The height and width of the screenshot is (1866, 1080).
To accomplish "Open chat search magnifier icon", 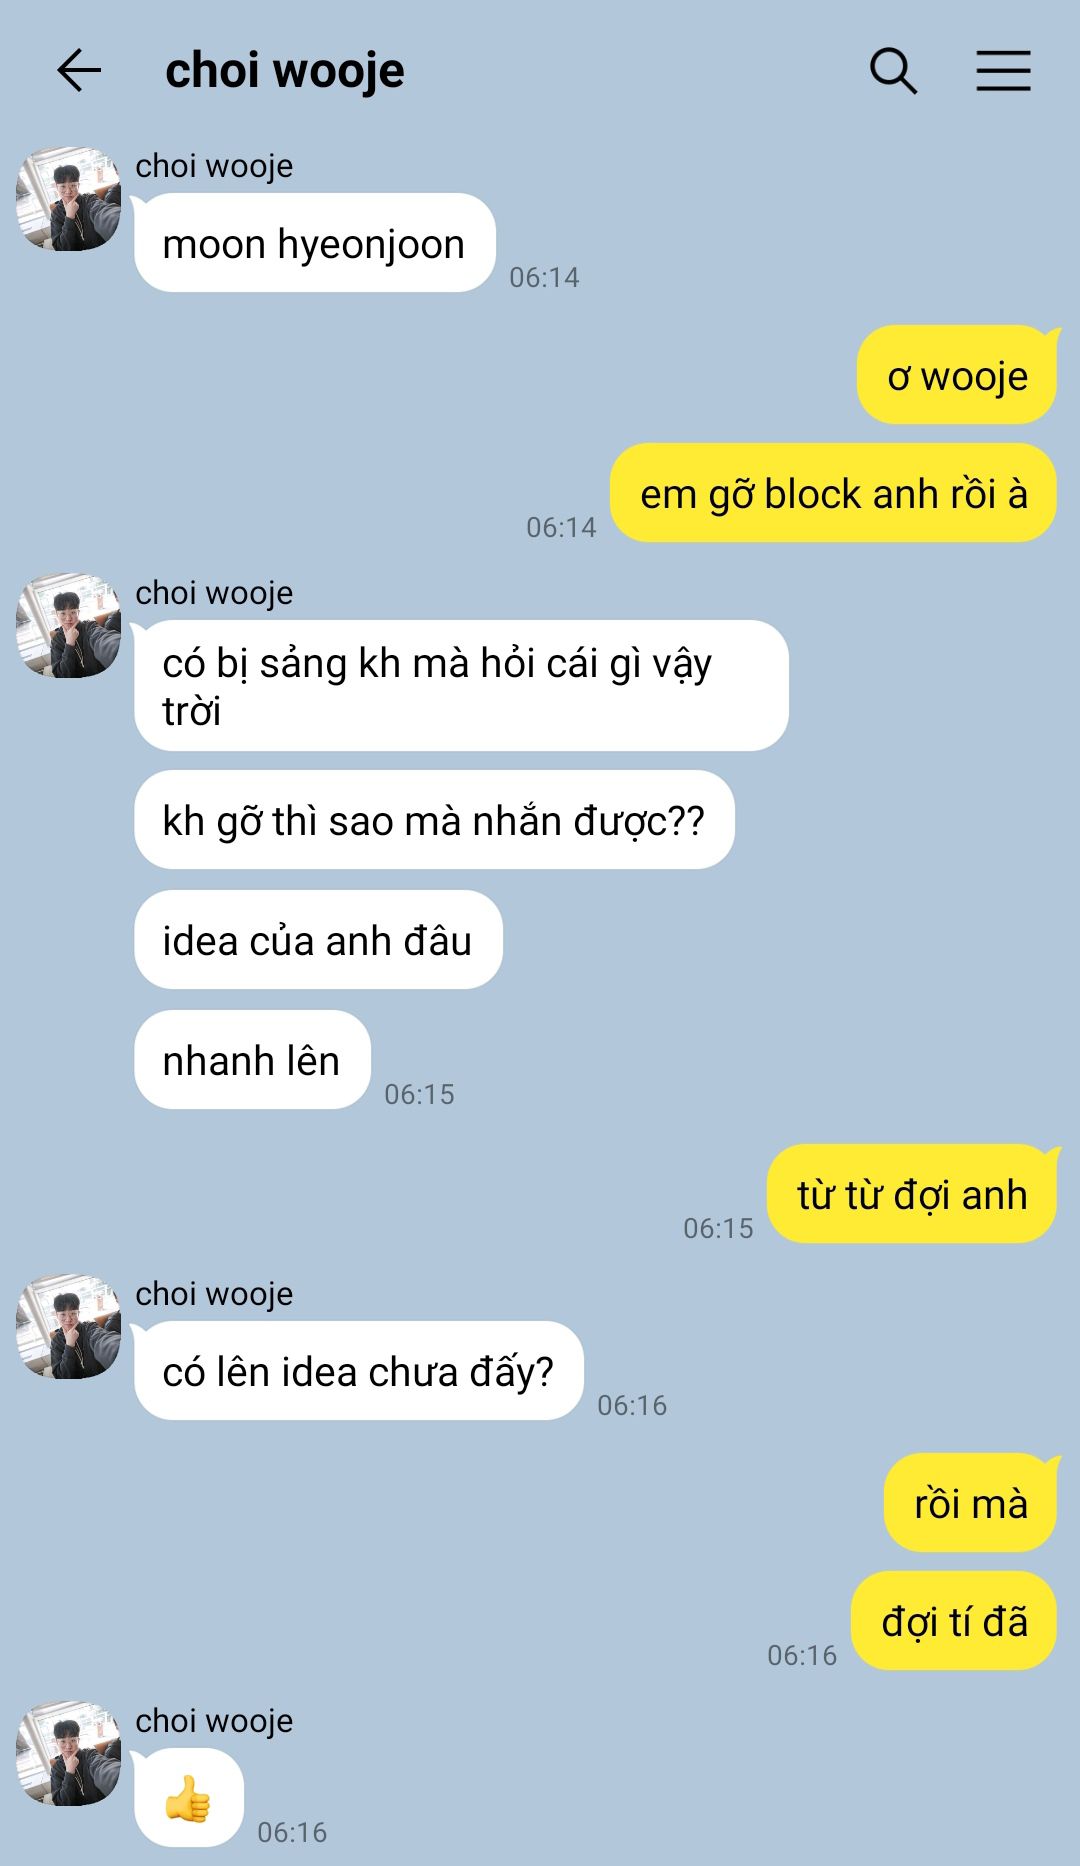I will coord(893,71).
